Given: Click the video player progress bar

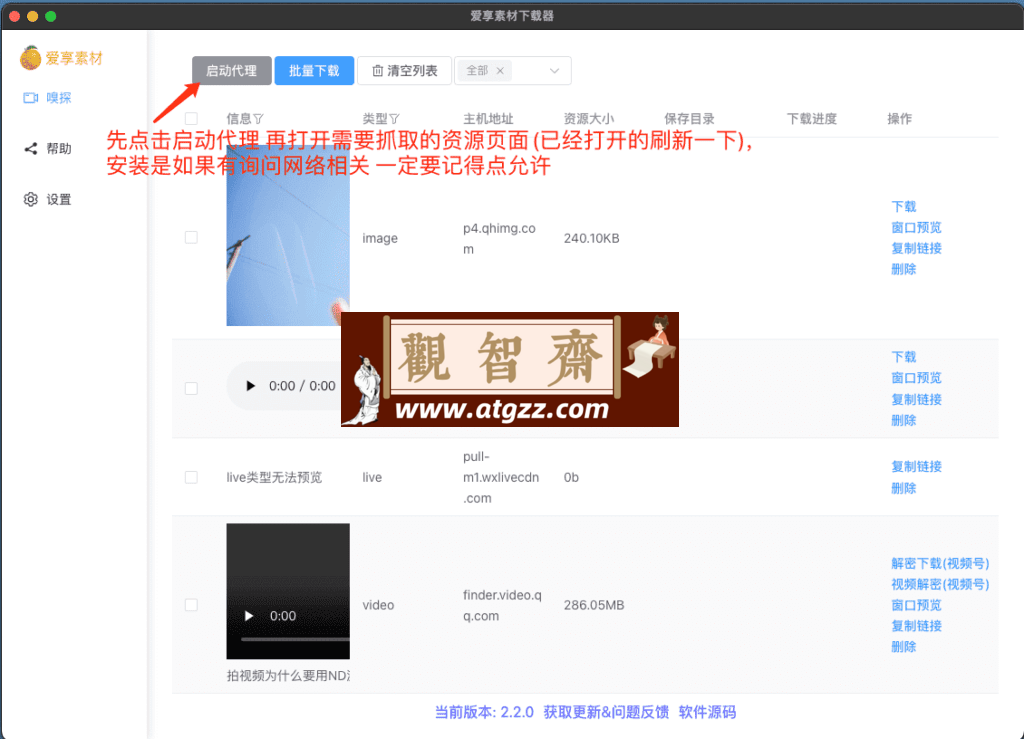Looking at the screenshot, I should pyautogui.click(x=295, y=639).
